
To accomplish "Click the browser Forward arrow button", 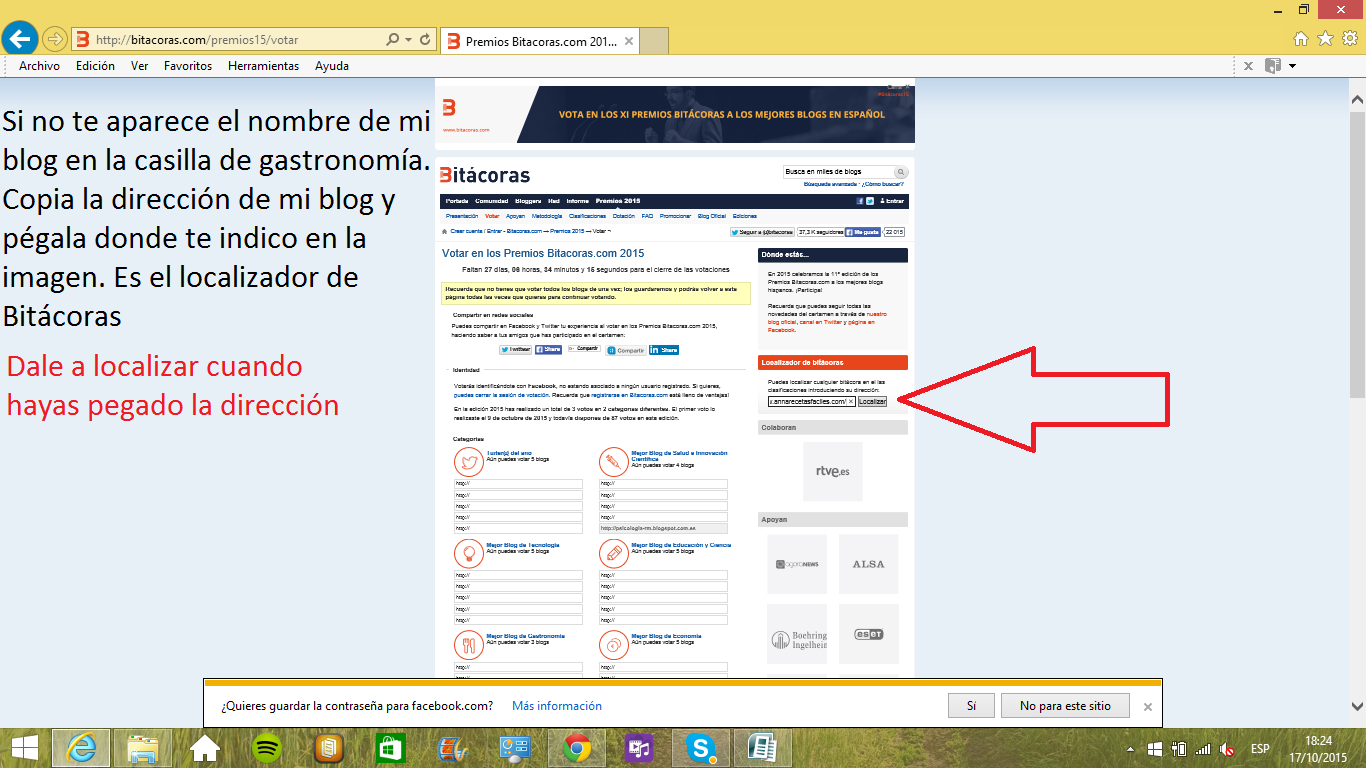I will click(x=54, y=40).
